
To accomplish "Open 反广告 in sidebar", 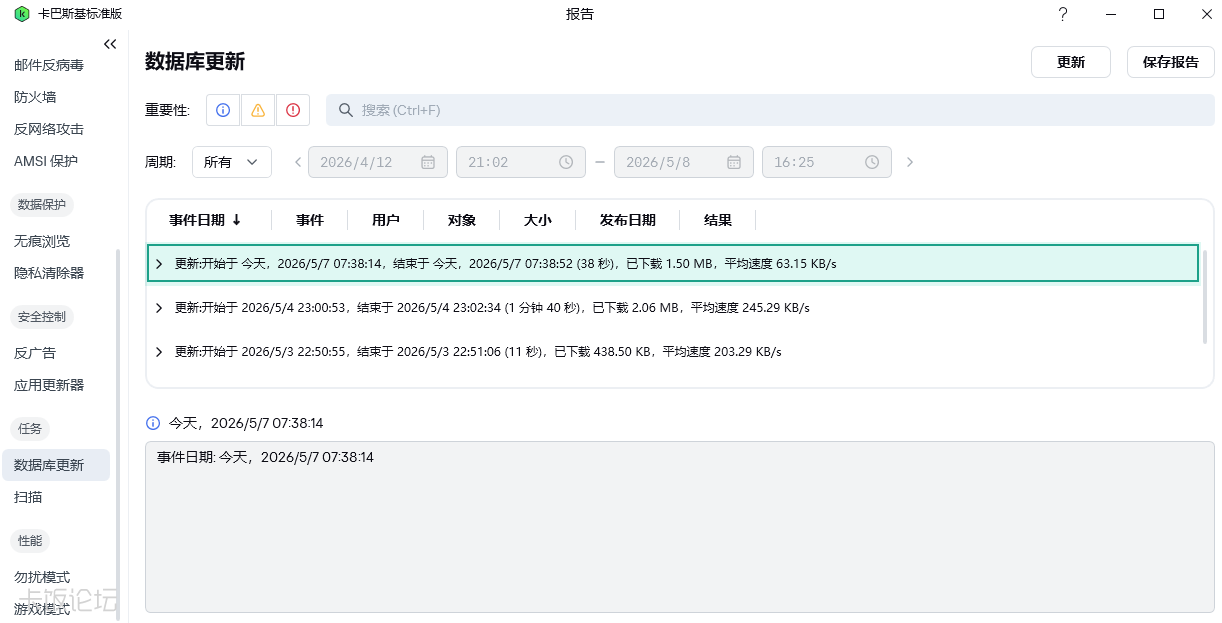I will (x=35, y=353).
